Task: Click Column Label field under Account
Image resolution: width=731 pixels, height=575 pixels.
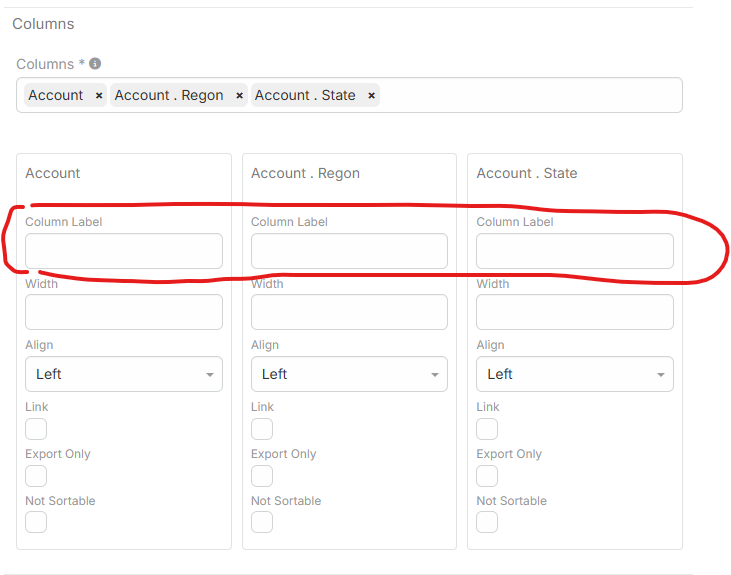Action: coord(123,251)
